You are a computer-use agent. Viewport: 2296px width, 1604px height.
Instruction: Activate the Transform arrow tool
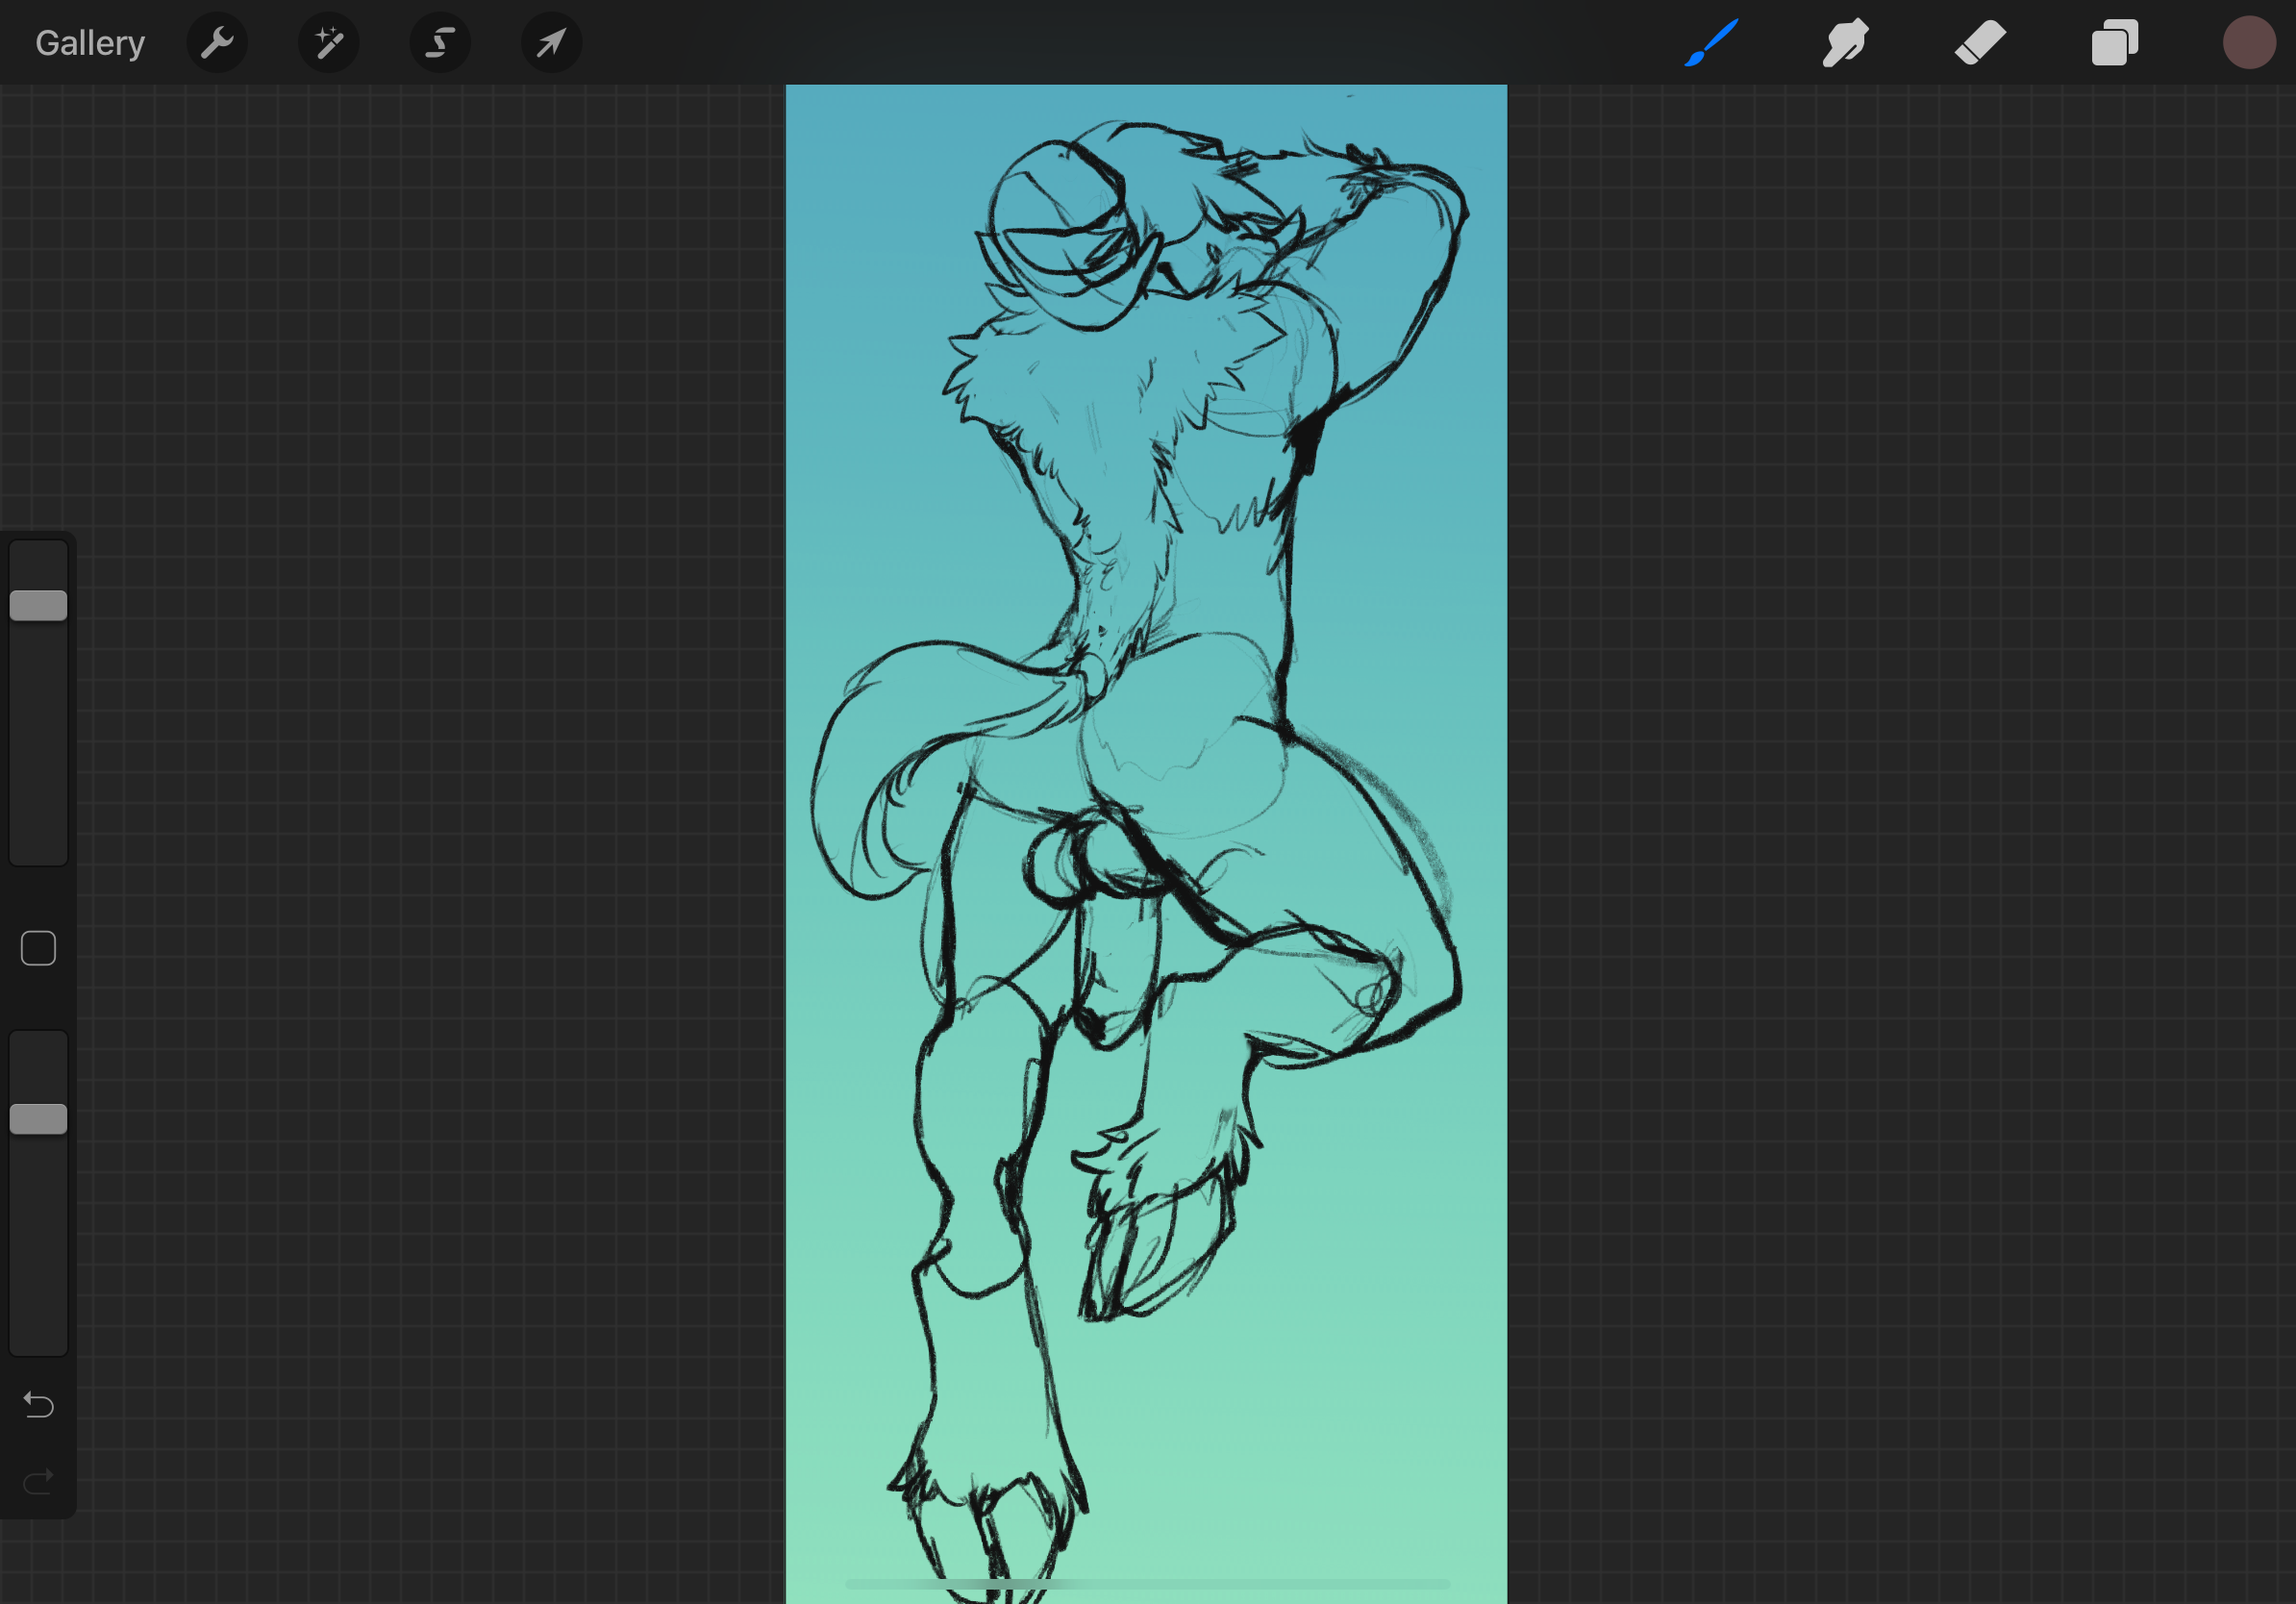551,43
